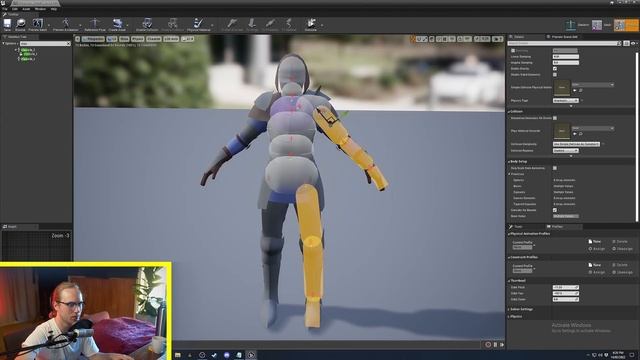640x360 pixels.
Task: Click New under Physical Animation Profiles
Action: pyautogui.click(x=595, y=242)
